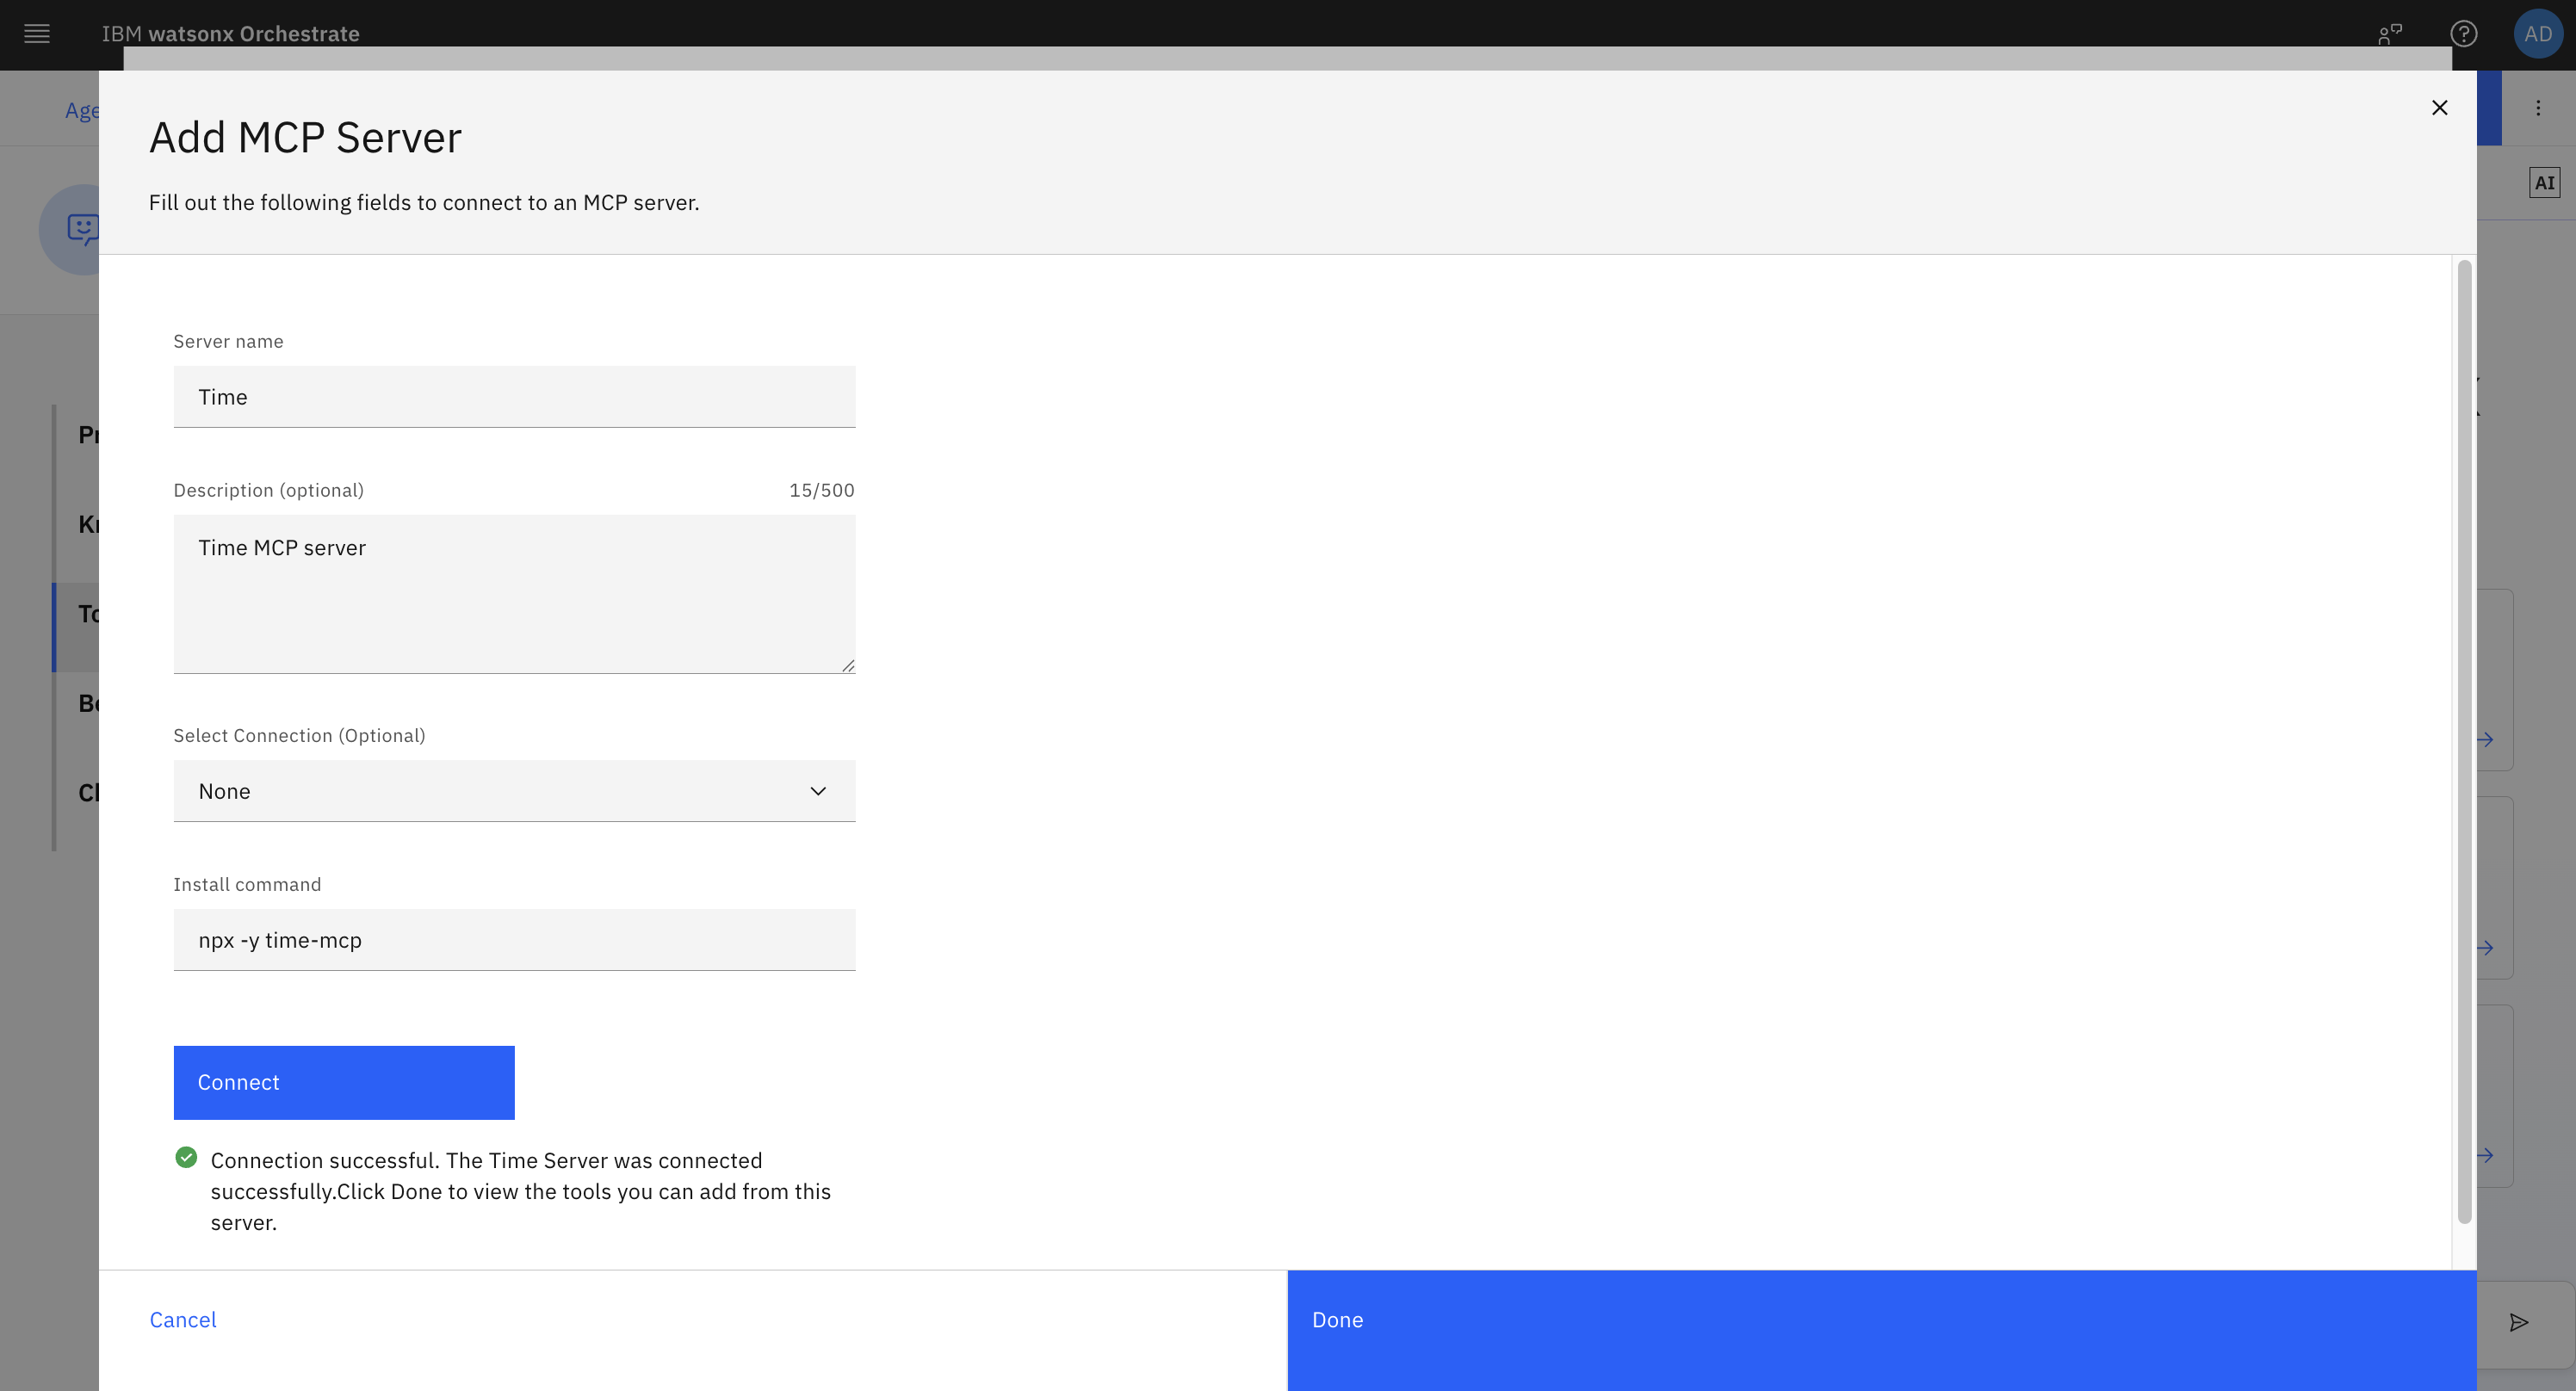Image resolution: width=2576 pixels, height=1391 pixels.
Task: Click the AI label badge
Action: tap(2543, 183)
